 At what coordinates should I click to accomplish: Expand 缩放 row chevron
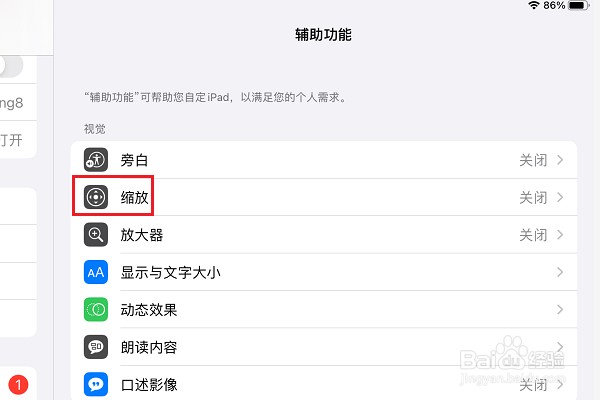pos(560,197)
